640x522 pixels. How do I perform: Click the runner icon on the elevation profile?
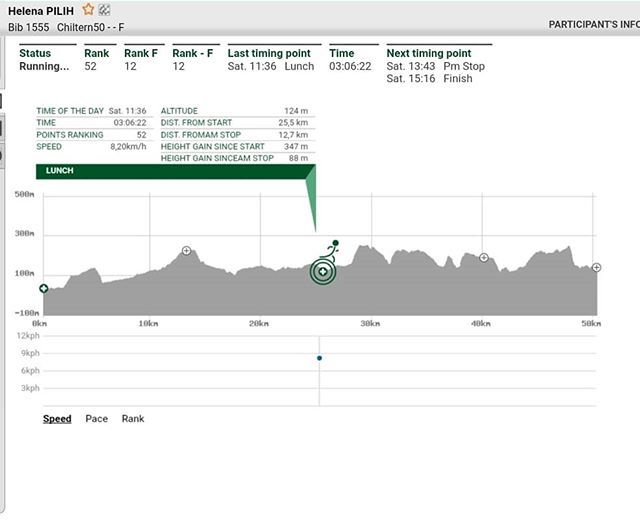pyautogui.click(x=331, y=251)
